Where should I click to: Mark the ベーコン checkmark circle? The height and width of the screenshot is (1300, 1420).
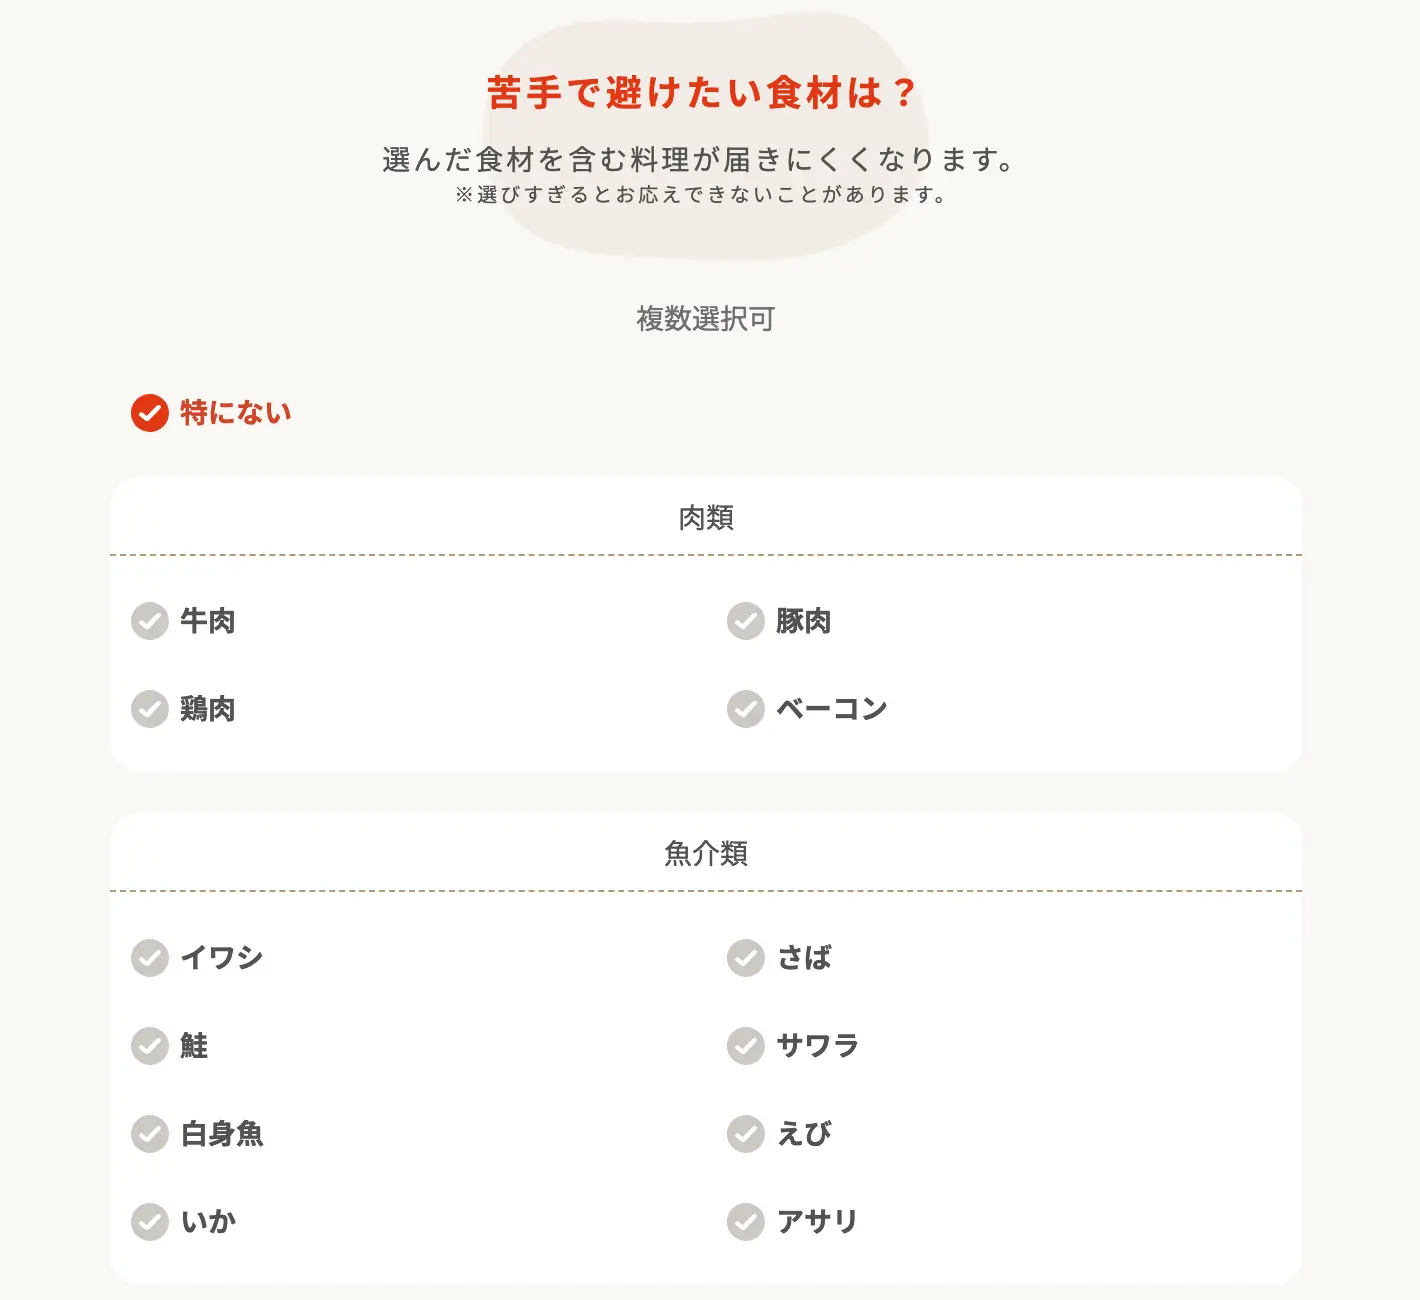(746, 709)
